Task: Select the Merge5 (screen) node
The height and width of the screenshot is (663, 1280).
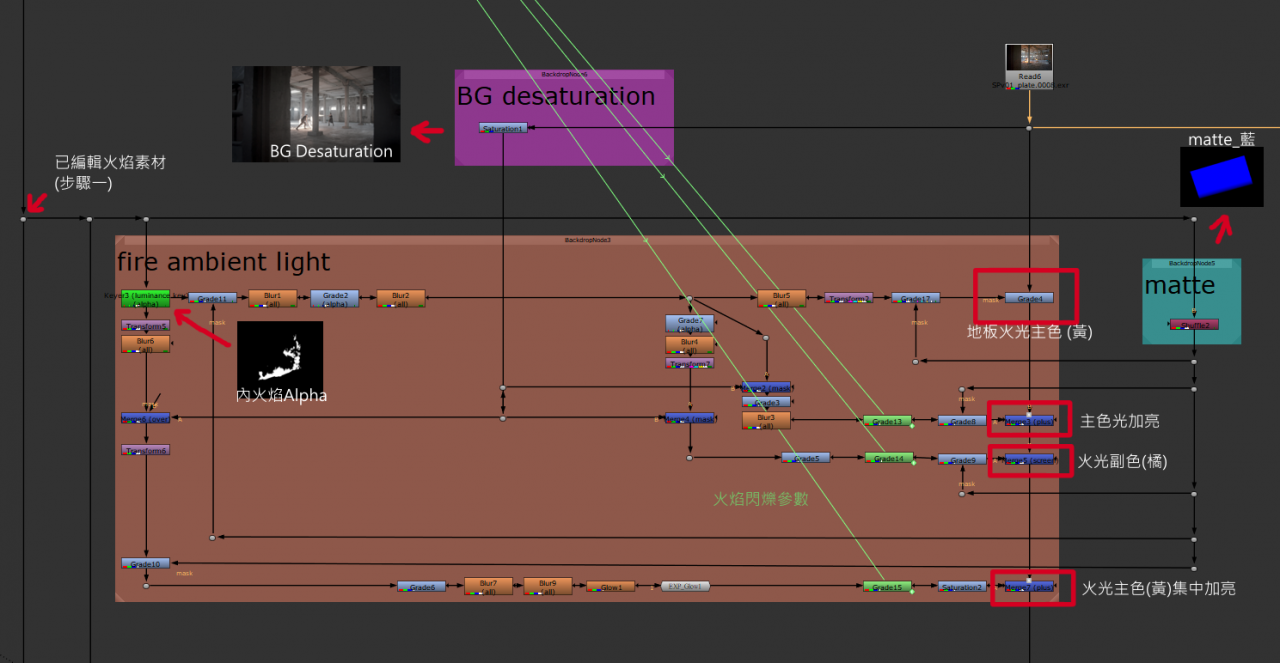Action: pyautogui.click(x=1029, y=459)
